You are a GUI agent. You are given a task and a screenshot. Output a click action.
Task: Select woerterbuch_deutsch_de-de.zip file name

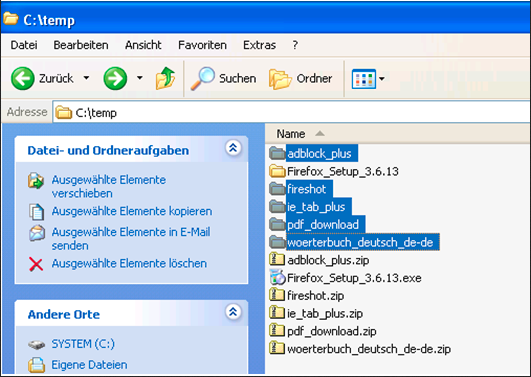click(x=369, y=349)
